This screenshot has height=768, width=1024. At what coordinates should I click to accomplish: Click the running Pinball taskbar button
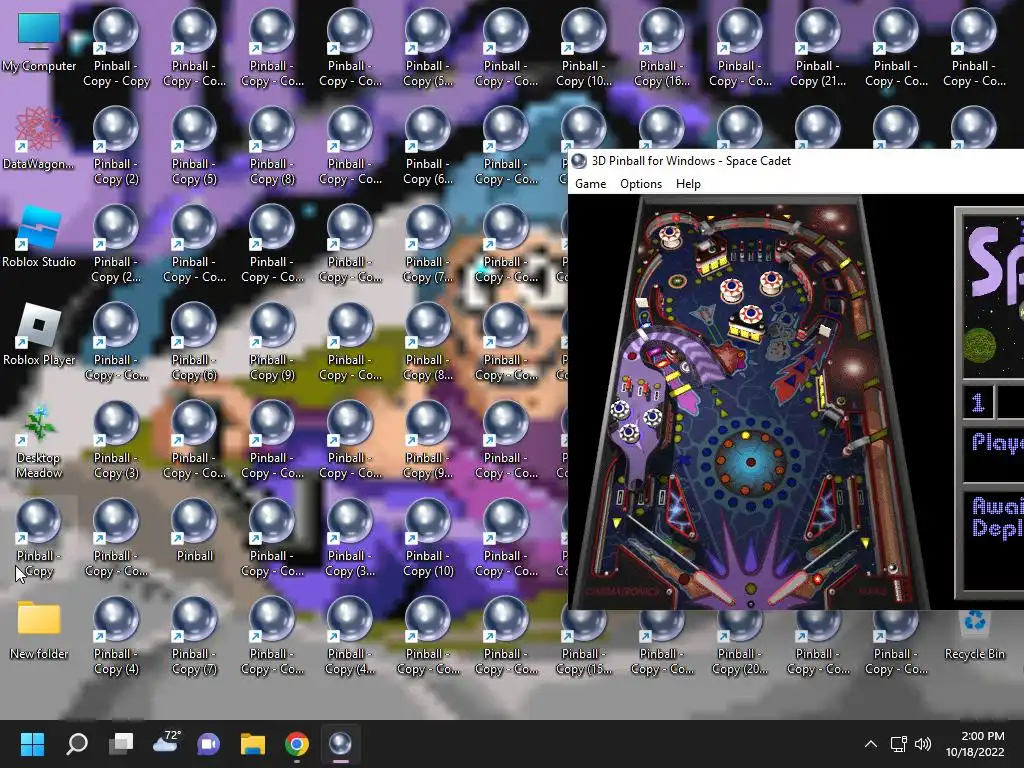[340, 744]
